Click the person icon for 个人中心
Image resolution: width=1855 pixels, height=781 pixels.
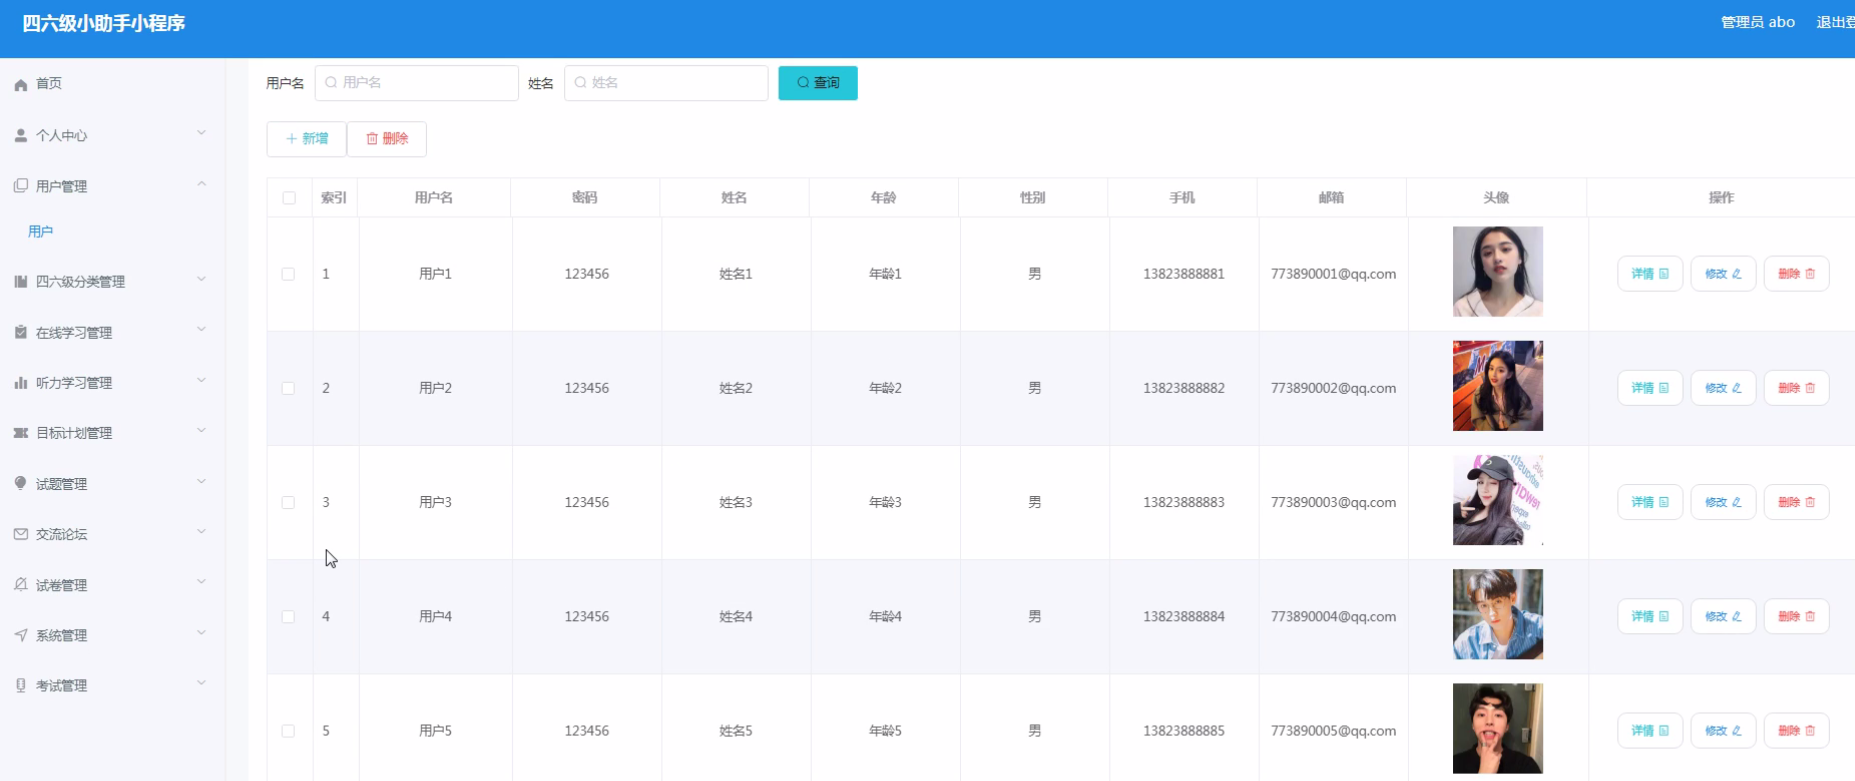click(21, 135)
